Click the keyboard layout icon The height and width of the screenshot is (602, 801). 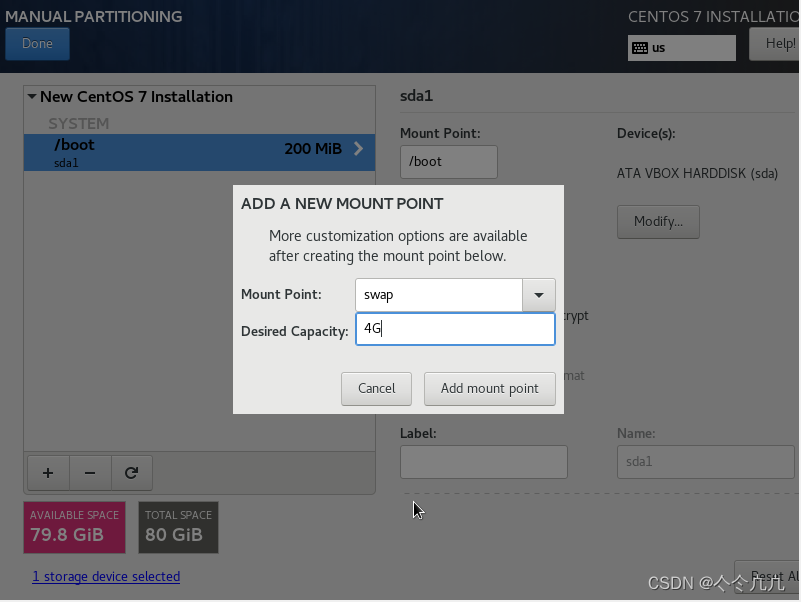pyautogui.click(x=640, y=48)
